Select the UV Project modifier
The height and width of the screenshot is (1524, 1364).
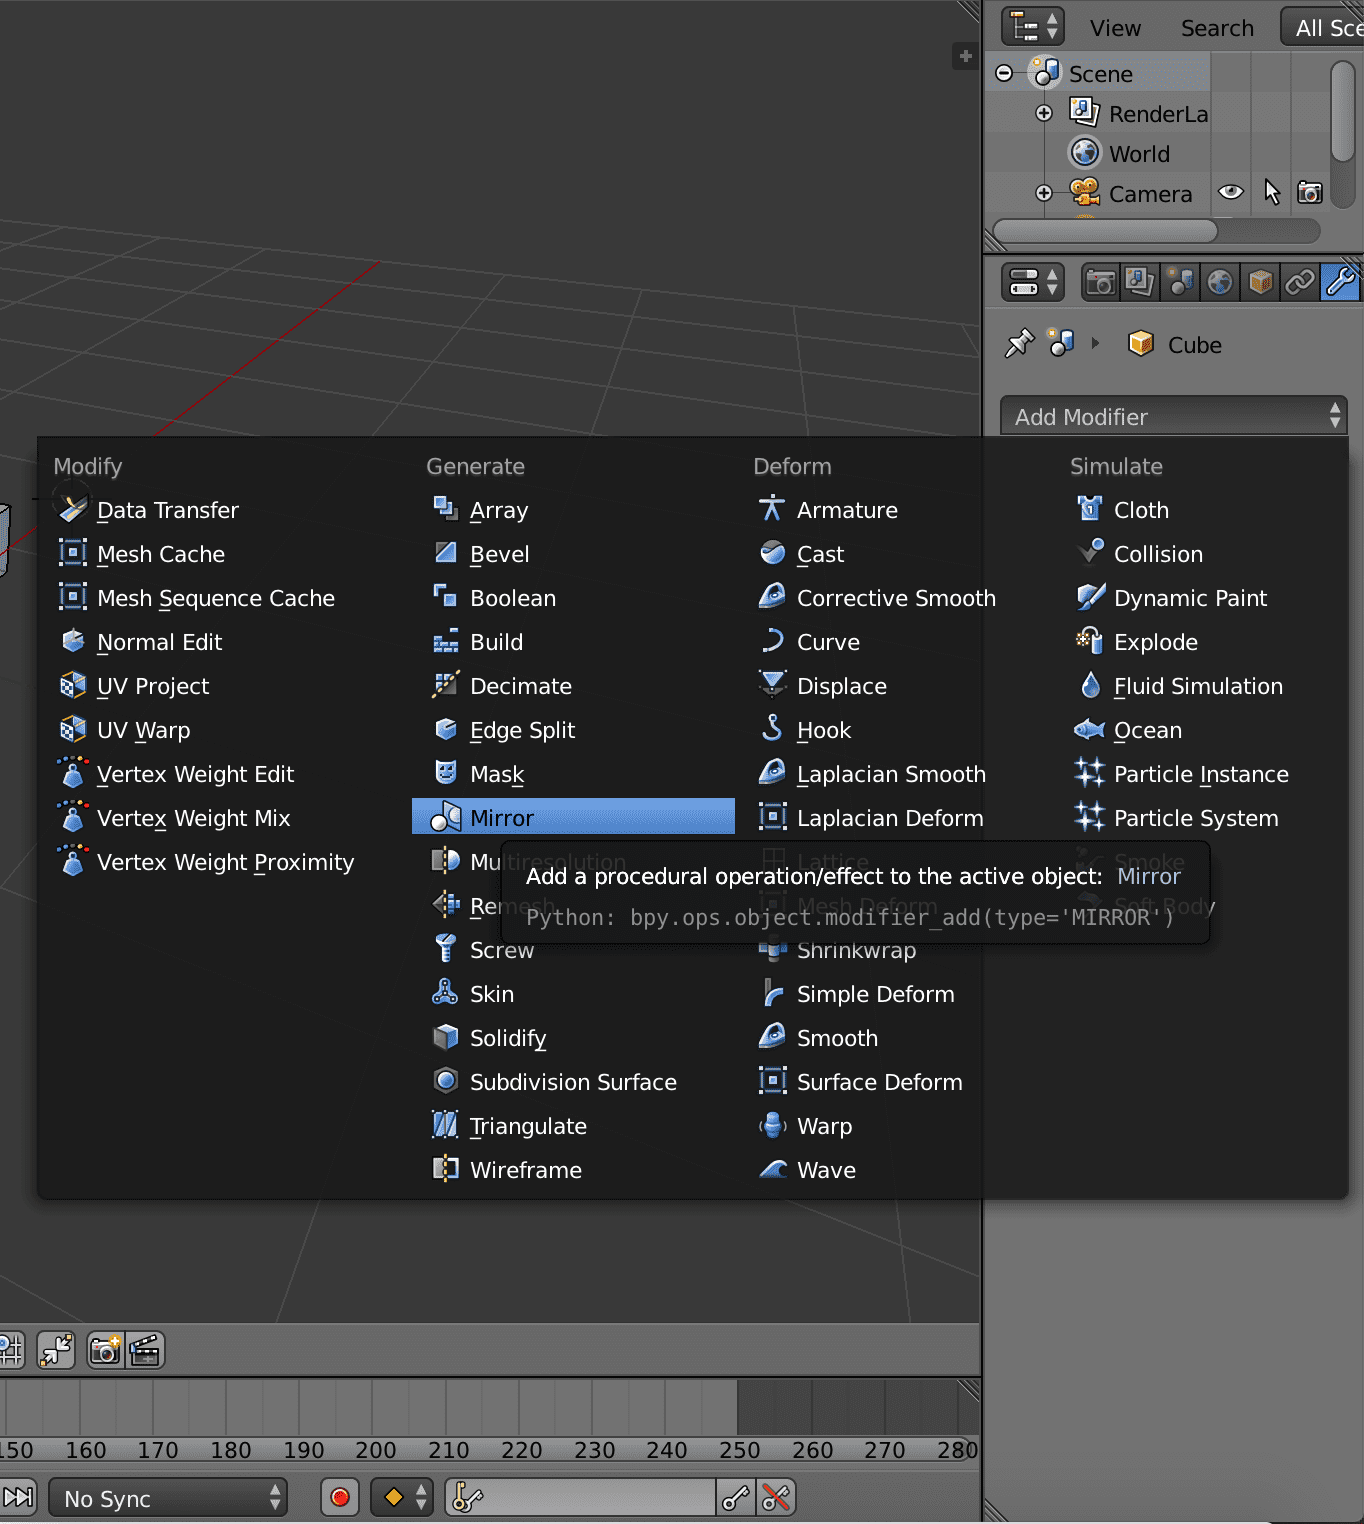223,686
